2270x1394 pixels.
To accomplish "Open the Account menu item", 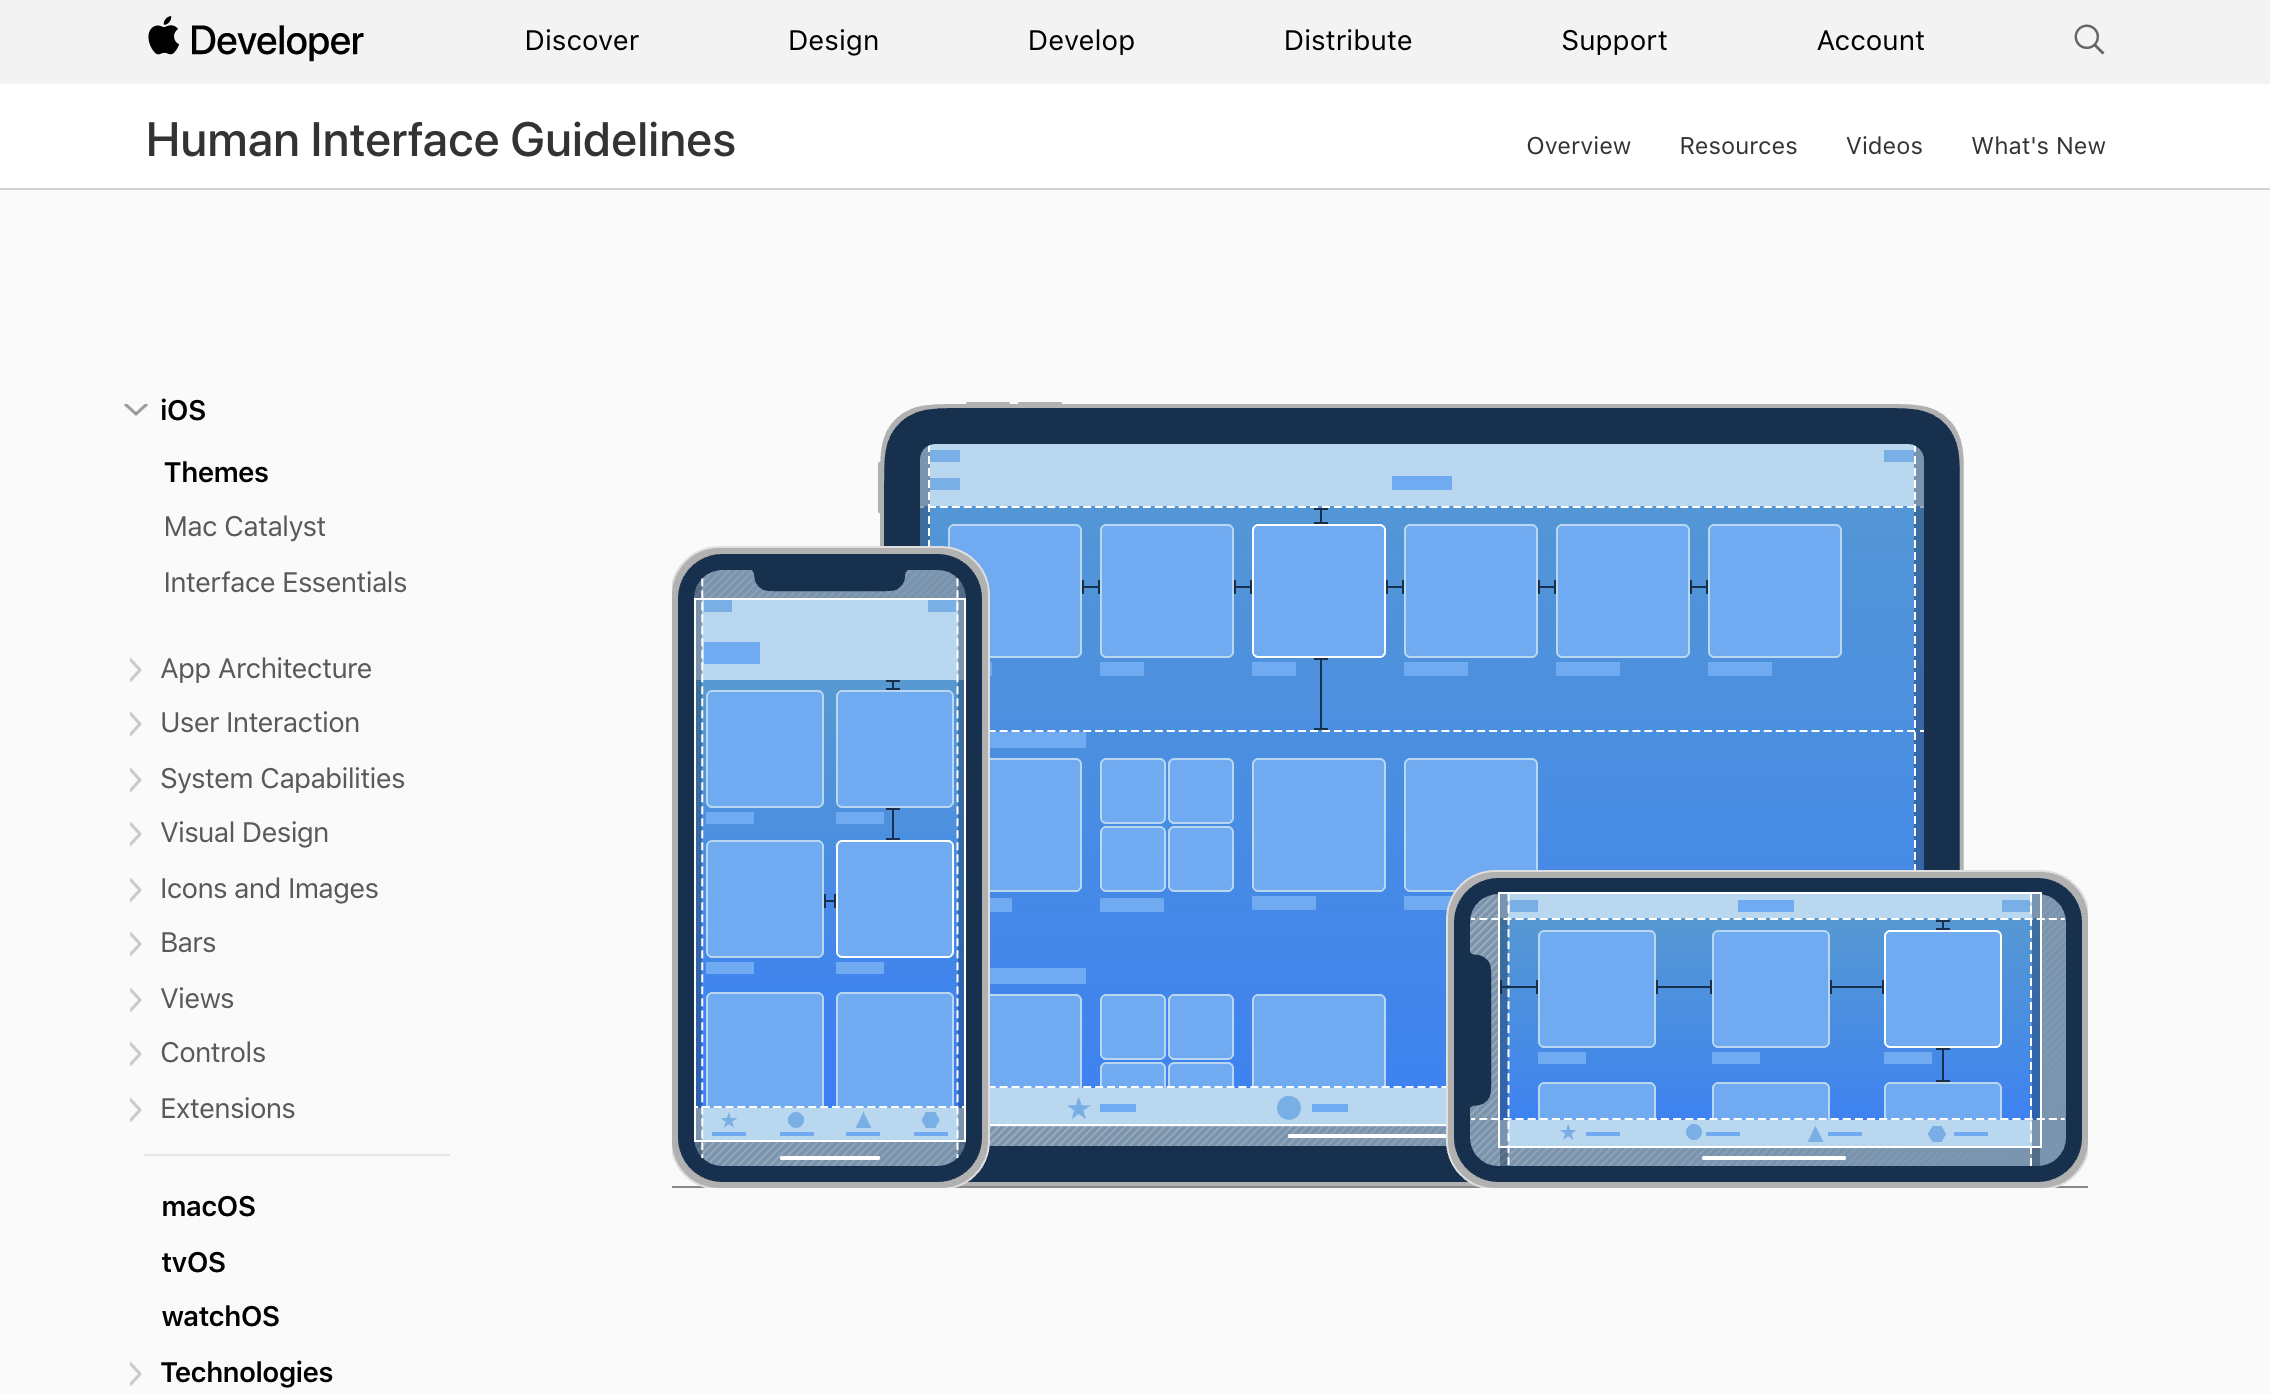I will [x=1870, y=40].
